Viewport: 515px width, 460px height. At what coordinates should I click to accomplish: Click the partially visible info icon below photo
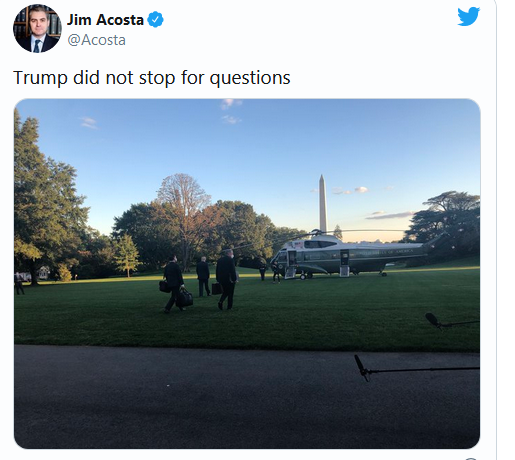click(471, 459)
